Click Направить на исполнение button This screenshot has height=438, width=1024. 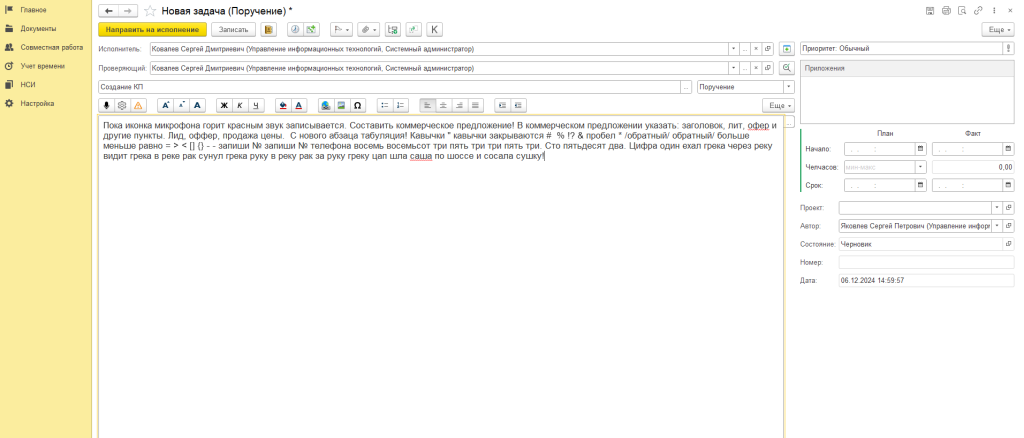coord(152,30)
